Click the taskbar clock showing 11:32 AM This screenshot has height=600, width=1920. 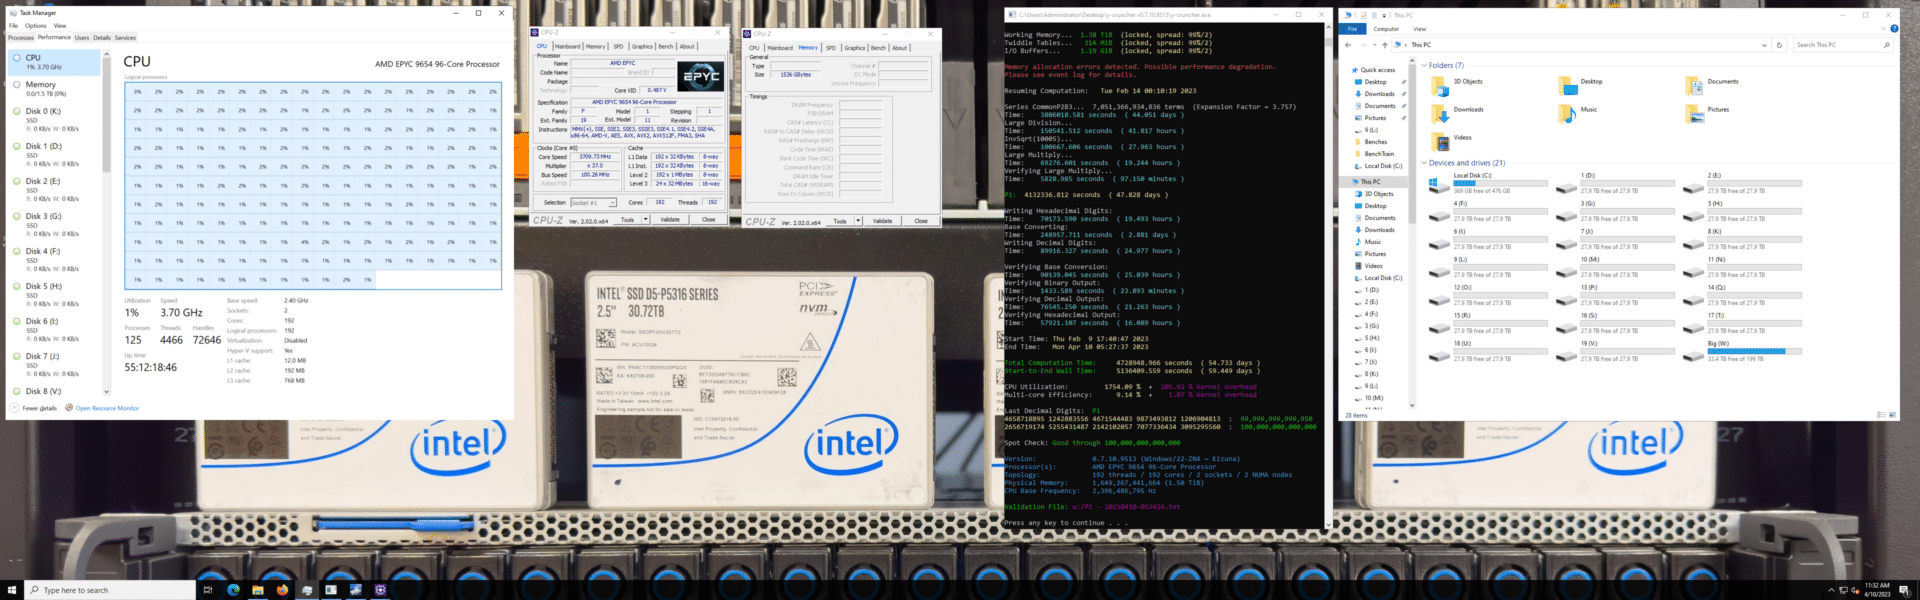pos(1877,590)
